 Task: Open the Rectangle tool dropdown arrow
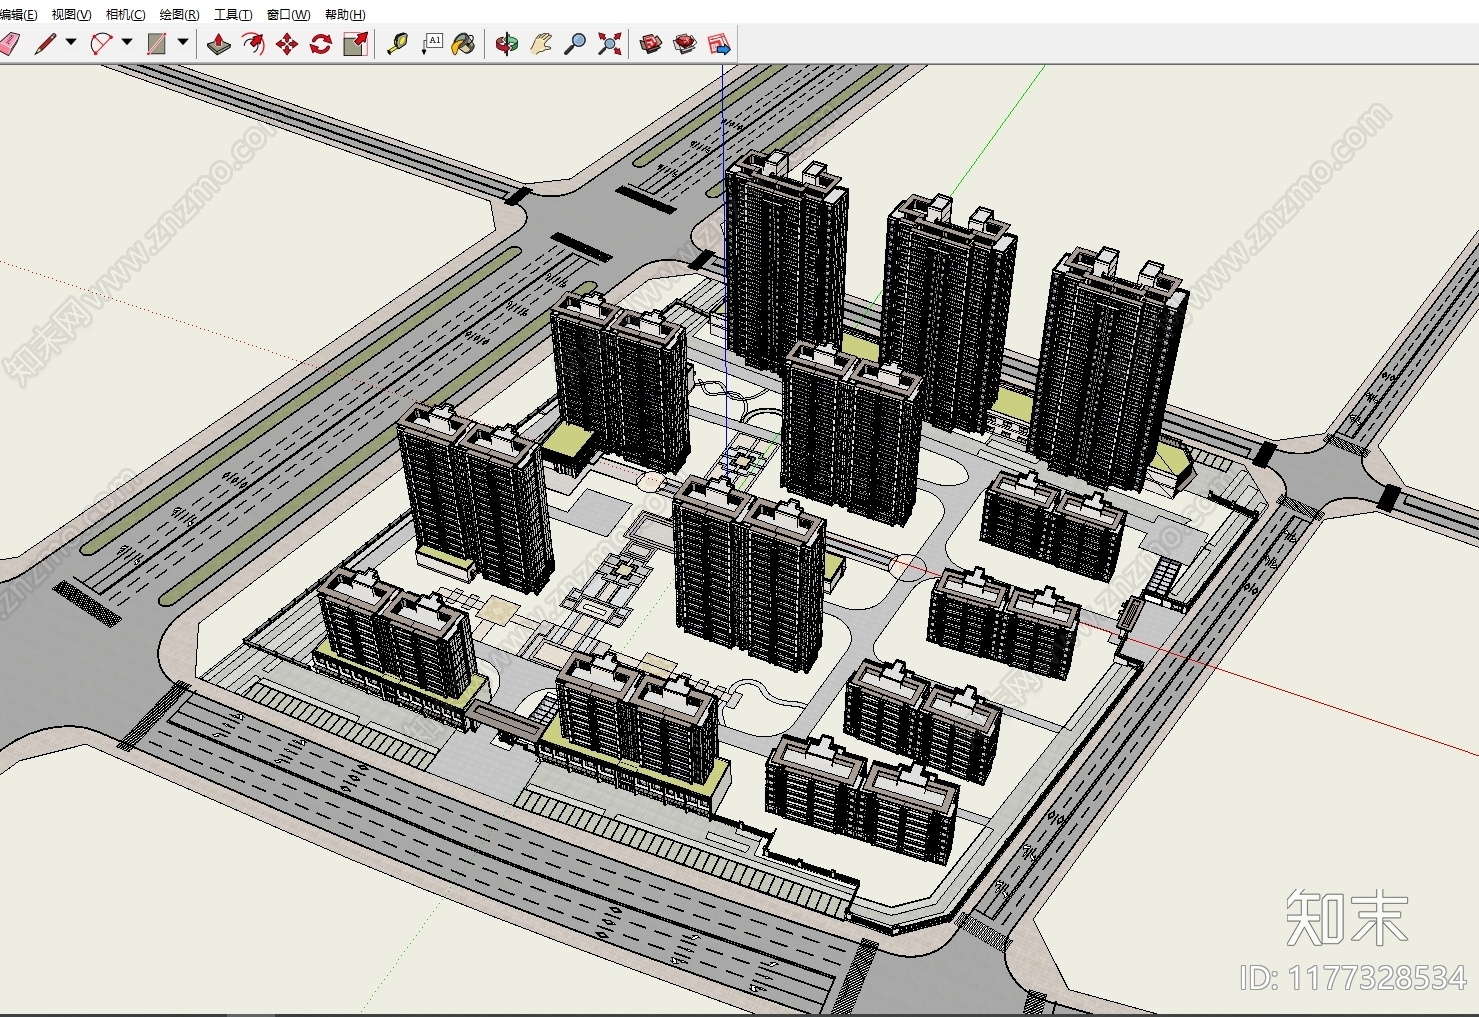click(x=183, y=42)
